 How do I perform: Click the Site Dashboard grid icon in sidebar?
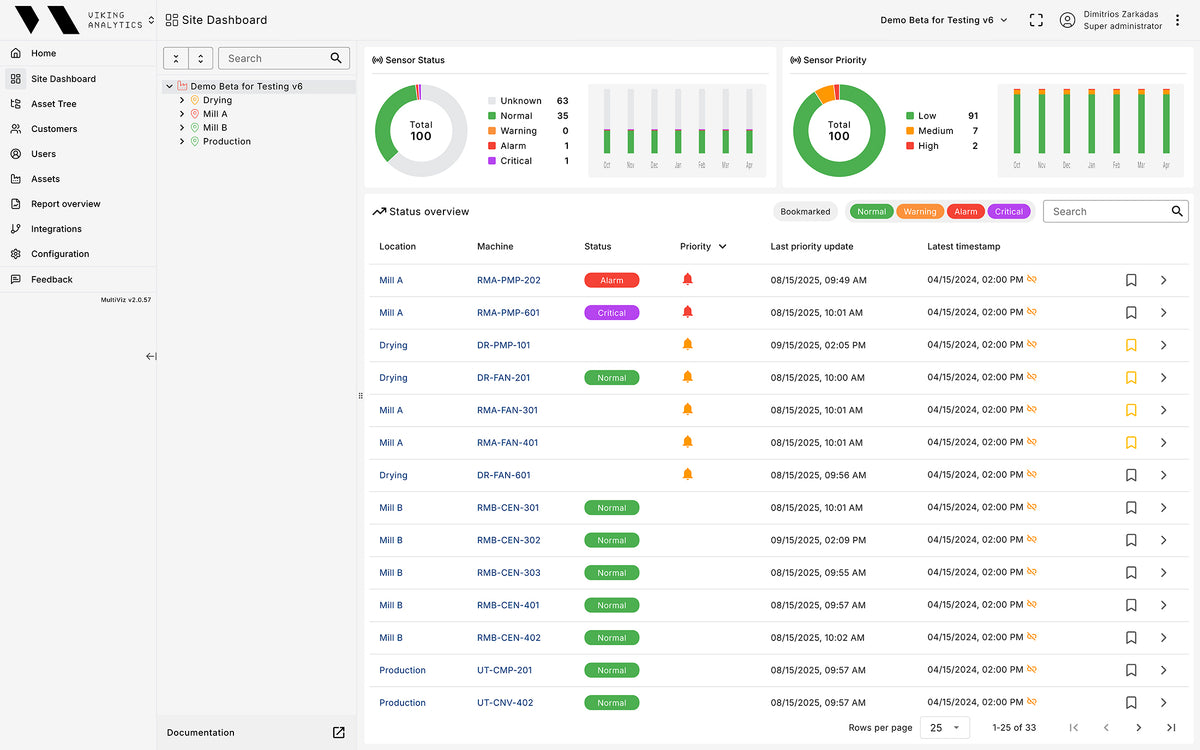pyautogui.click(x=15, y=79)
